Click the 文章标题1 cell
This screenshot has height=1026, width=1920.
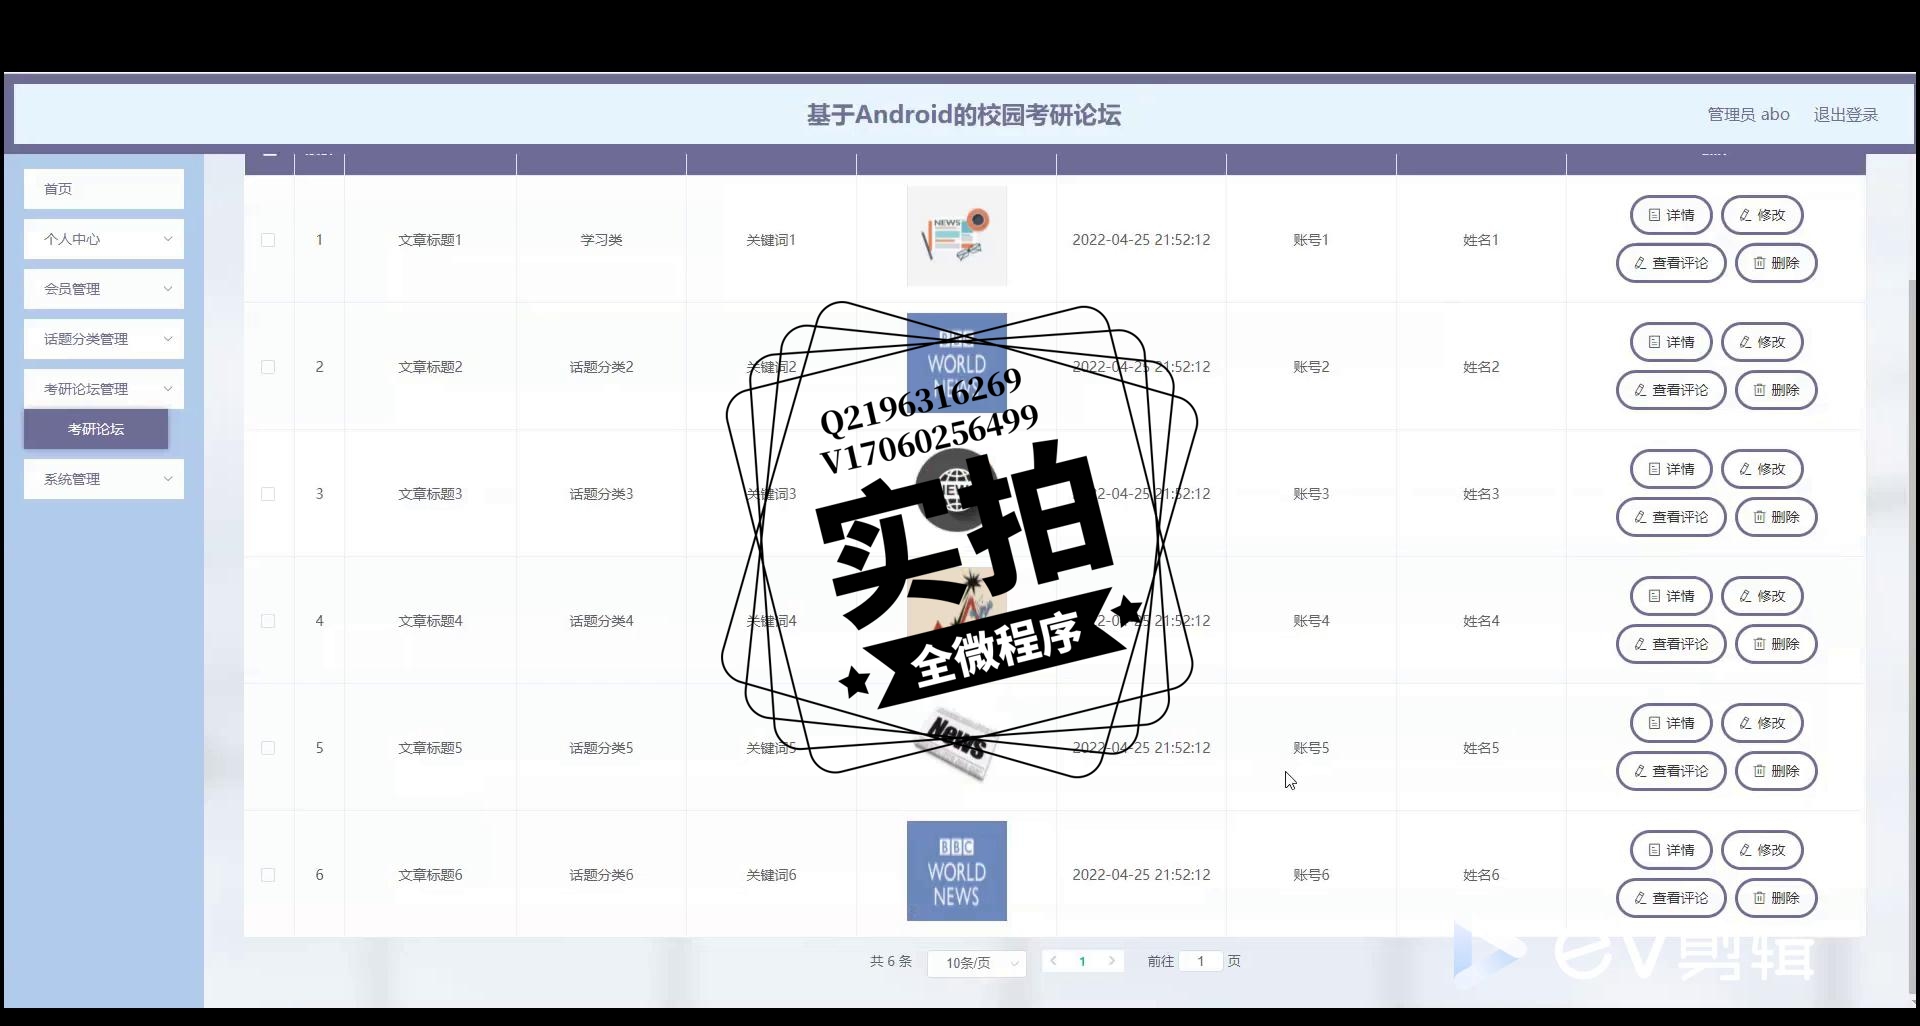pos(430,240)
